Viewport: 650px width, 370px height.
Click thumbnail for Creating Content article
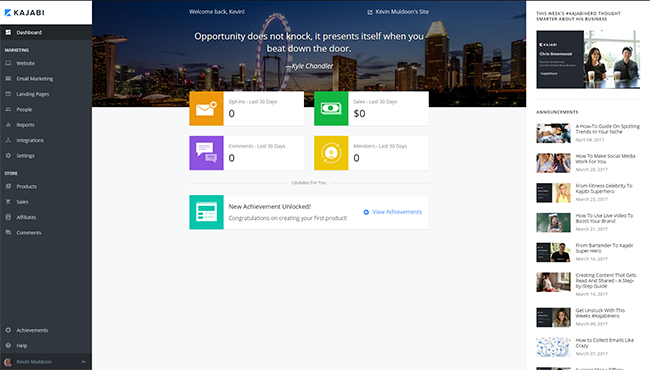553,282
